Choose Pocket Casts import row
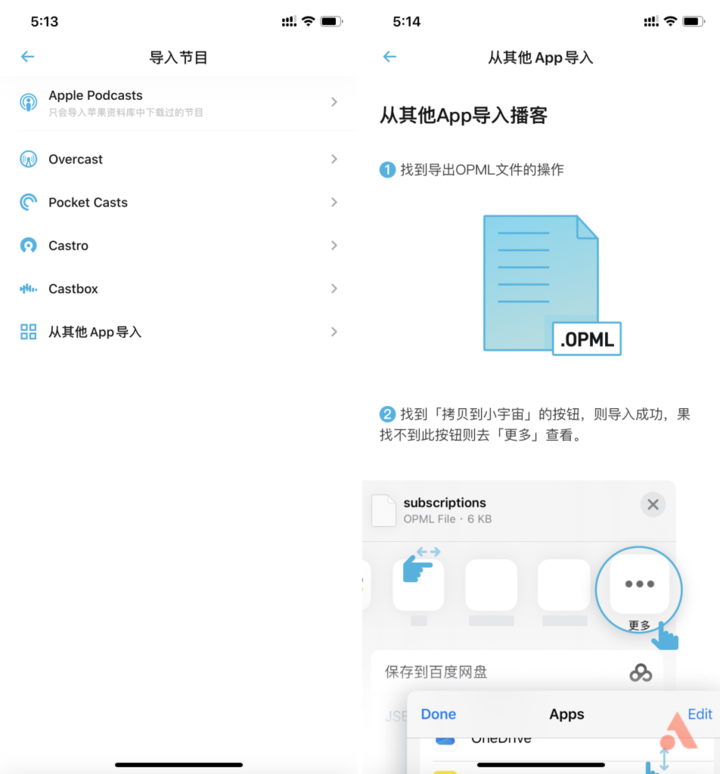This screenshot has height=774, width=720. 179,202
